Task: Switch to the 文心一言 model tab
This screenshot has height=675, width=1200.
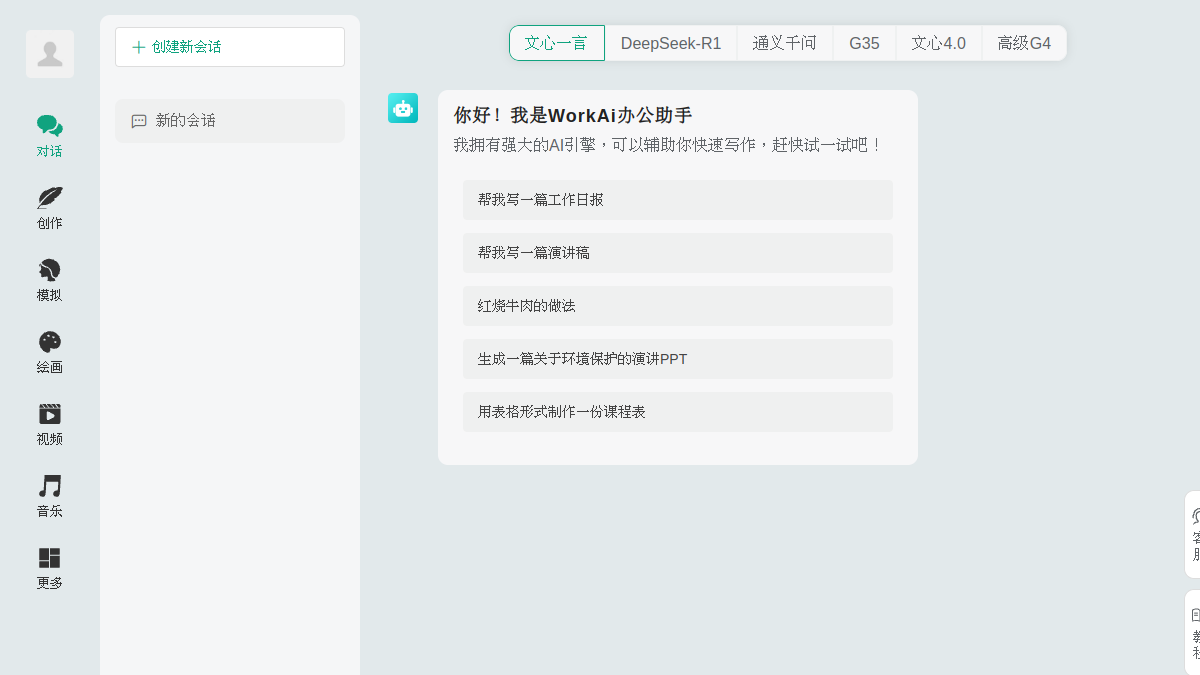Action: tap(557, 43)
